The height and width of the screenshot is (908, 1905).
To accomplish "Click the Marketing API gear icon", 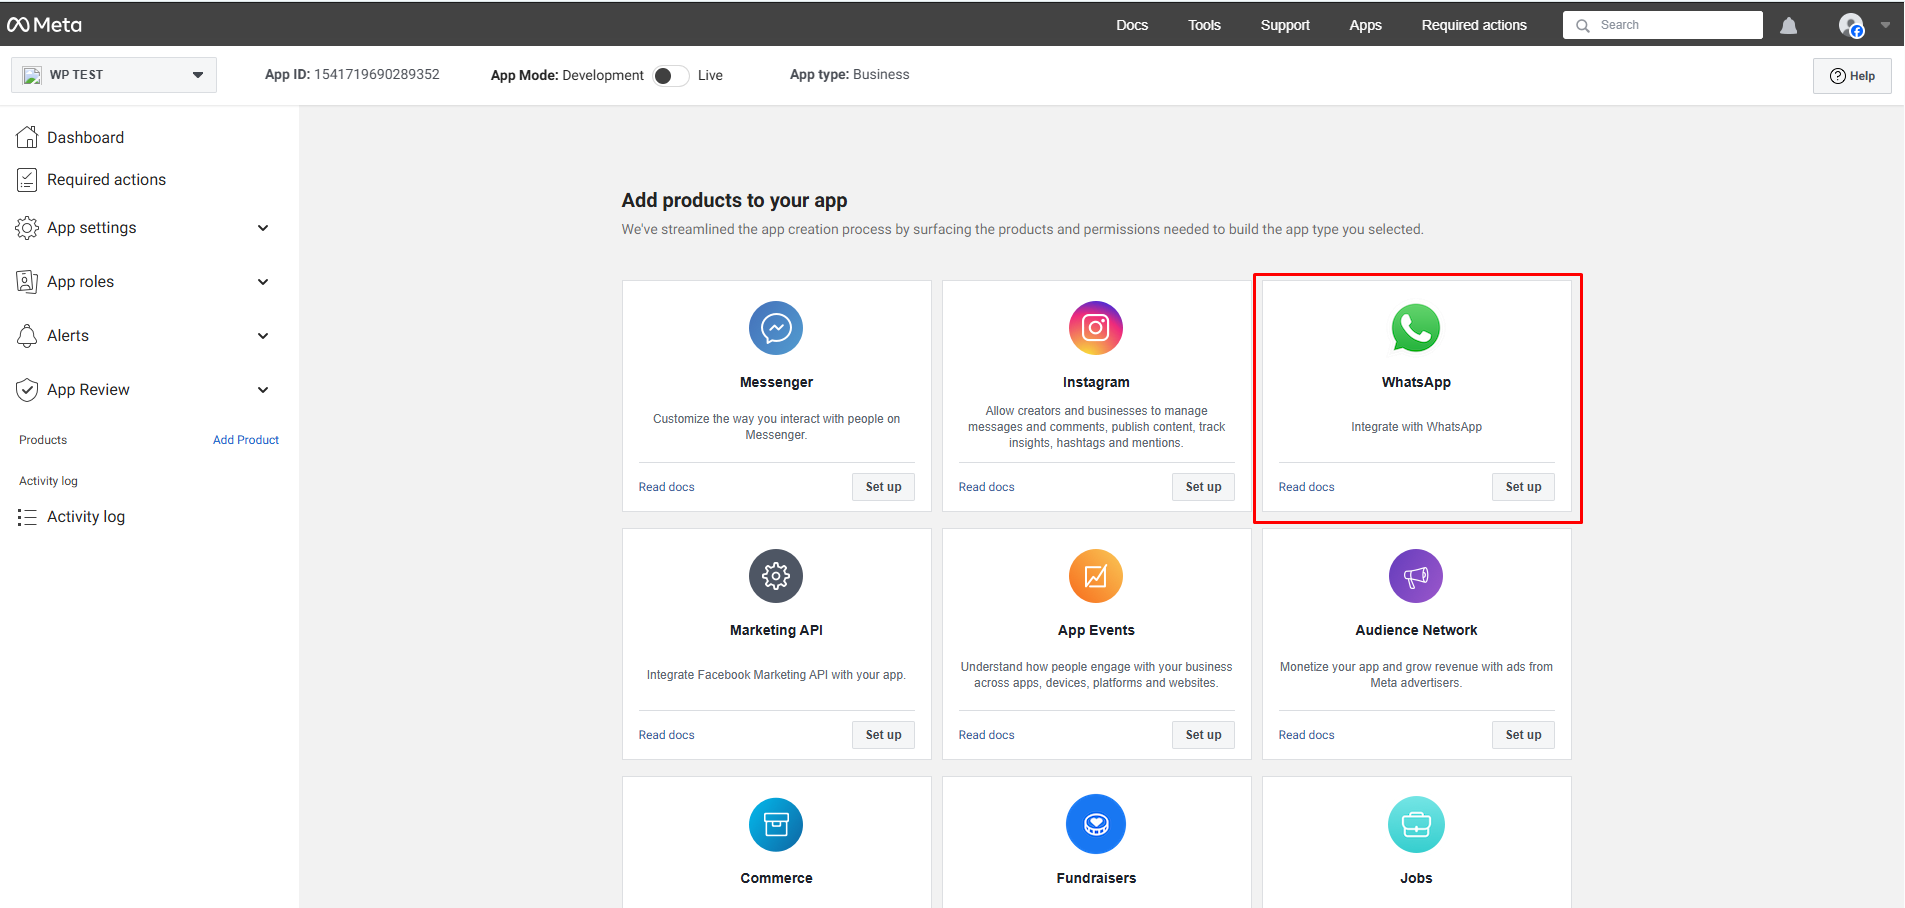I will point(775,576).
